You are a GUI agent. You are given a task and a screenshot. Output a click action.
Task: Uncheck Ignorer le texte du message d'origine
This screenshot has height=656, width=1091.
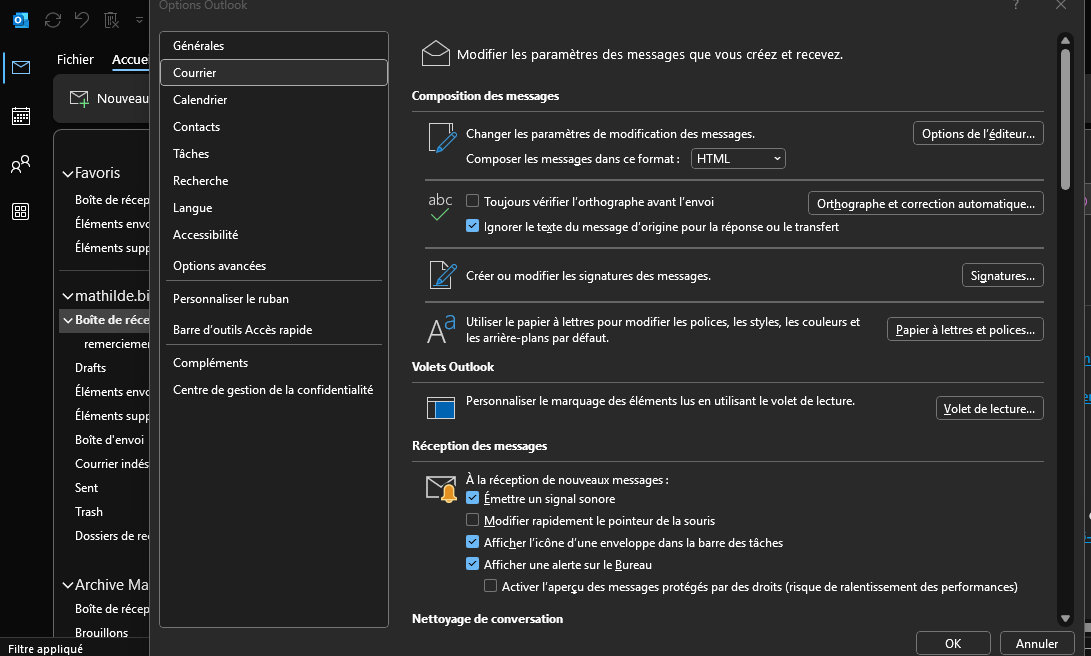pyautogui.click(x=472, y=226)
